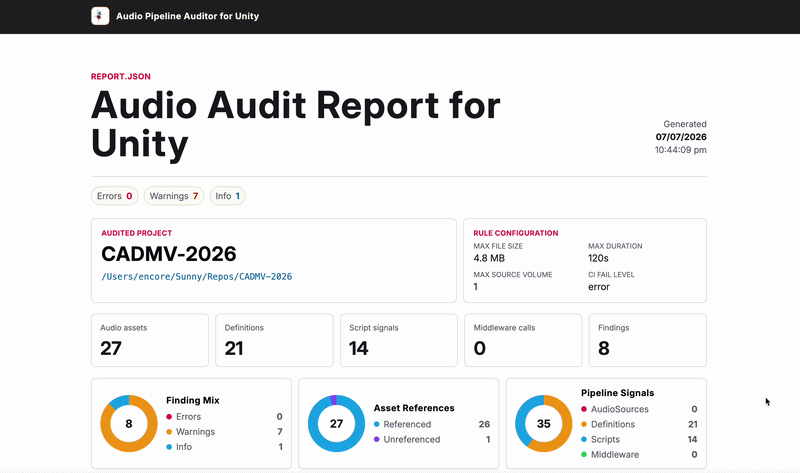
Task: Click the AUDITED PROJECT heading
Action: tap(136, 233)
